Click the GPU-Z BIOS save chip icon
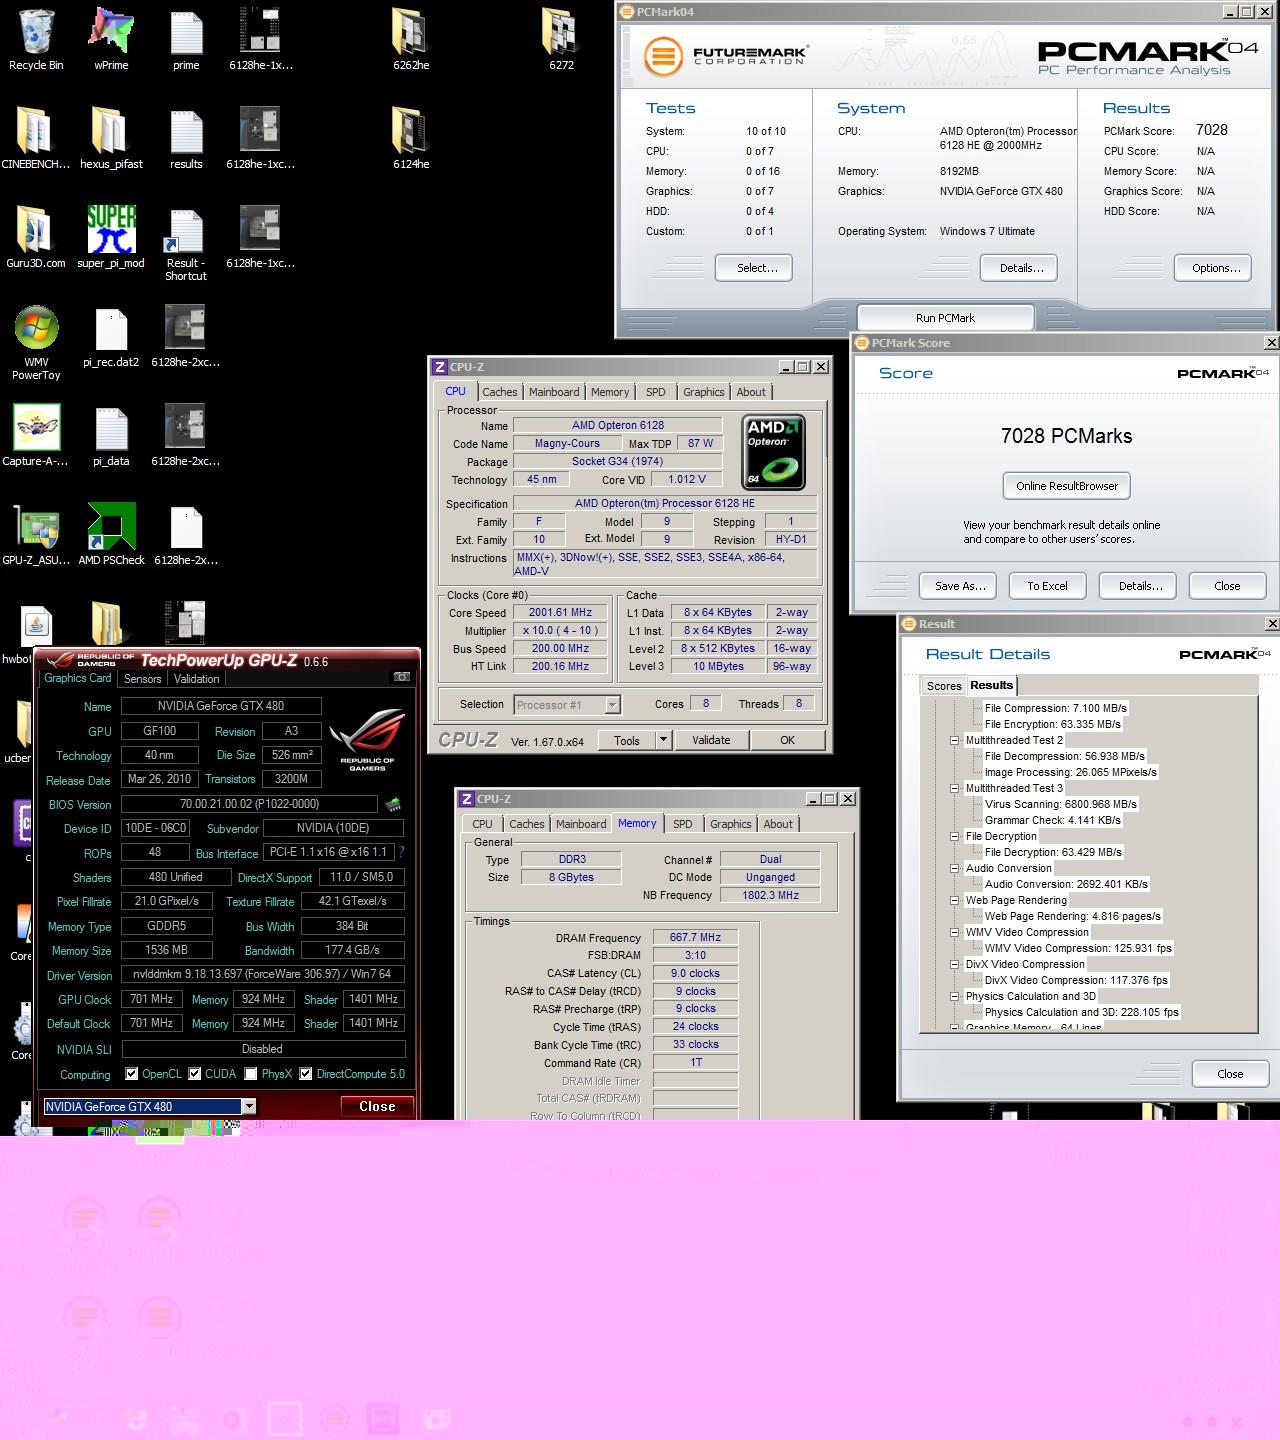The width and height of the screenshot is (1280, 1440). pyautogui.click(x=393, y=804)
